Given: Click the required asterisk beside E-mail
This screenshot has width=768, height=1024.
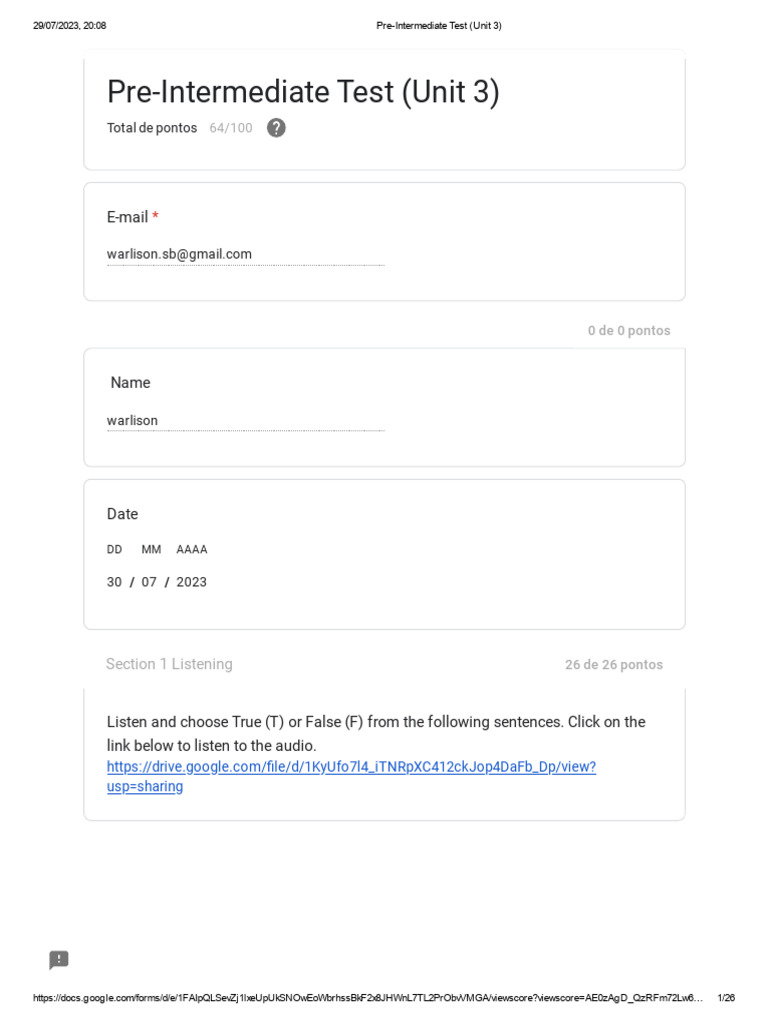Looking at the screenshot, I should pos(155,217).
